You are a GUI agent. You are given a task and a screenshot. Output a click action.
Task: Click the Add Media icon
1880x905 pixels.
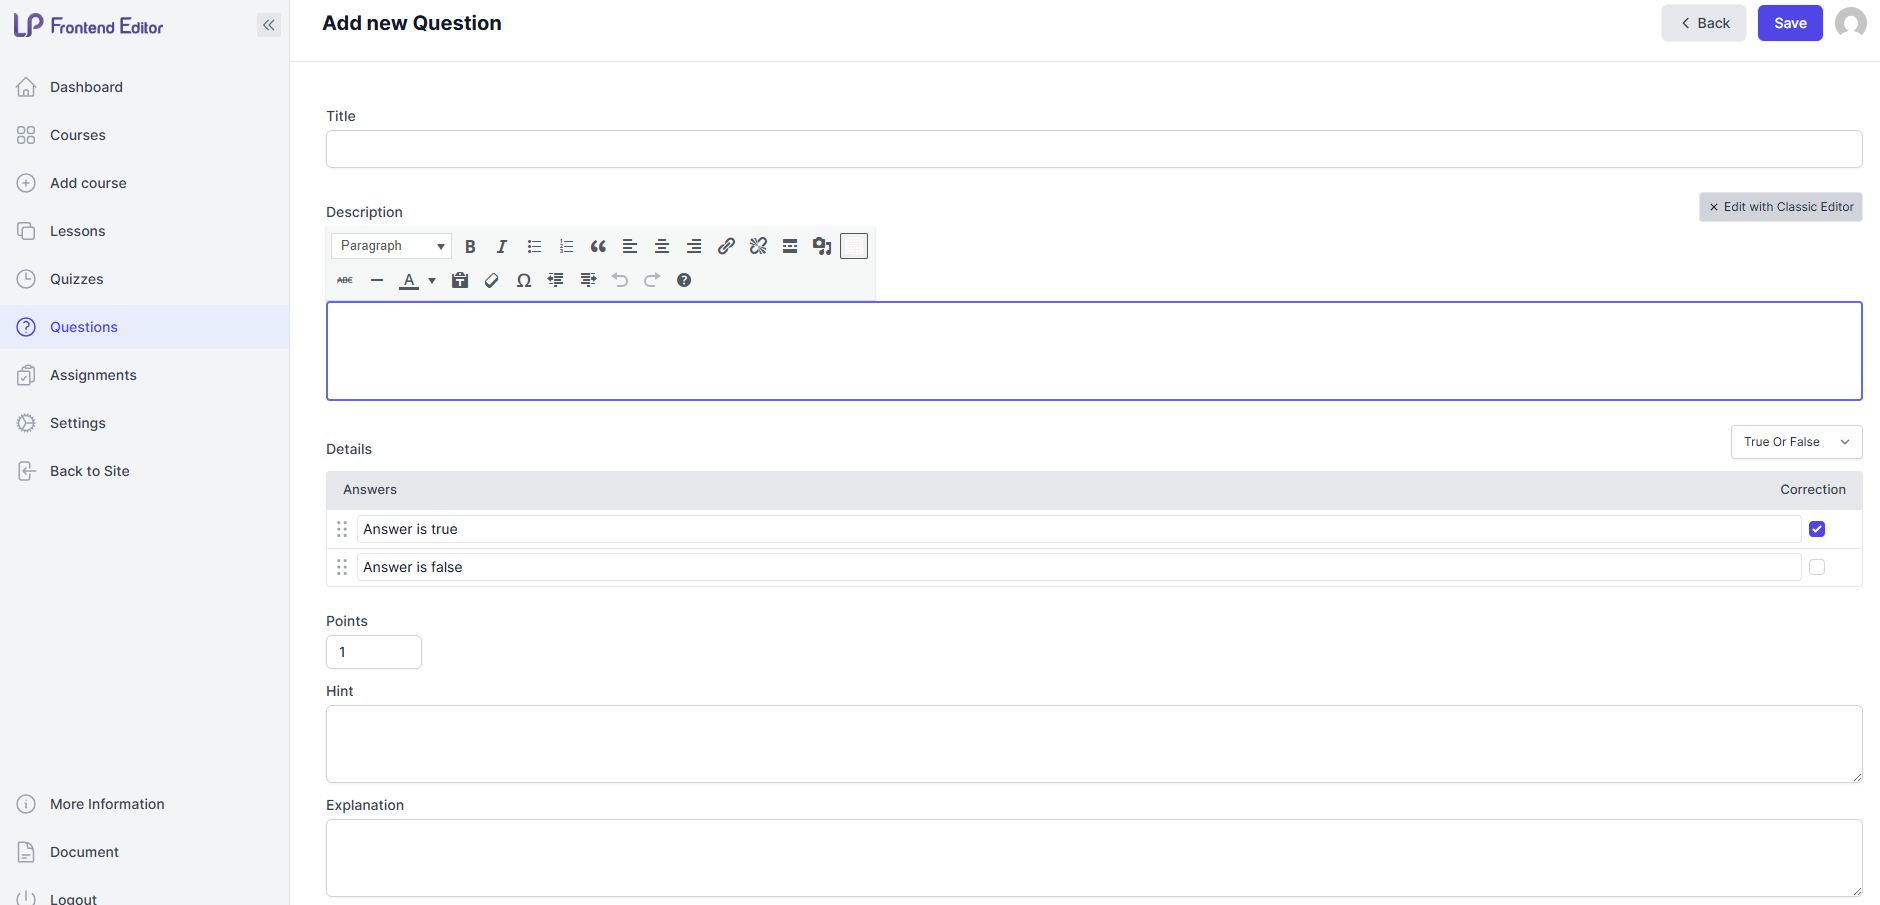822,246
